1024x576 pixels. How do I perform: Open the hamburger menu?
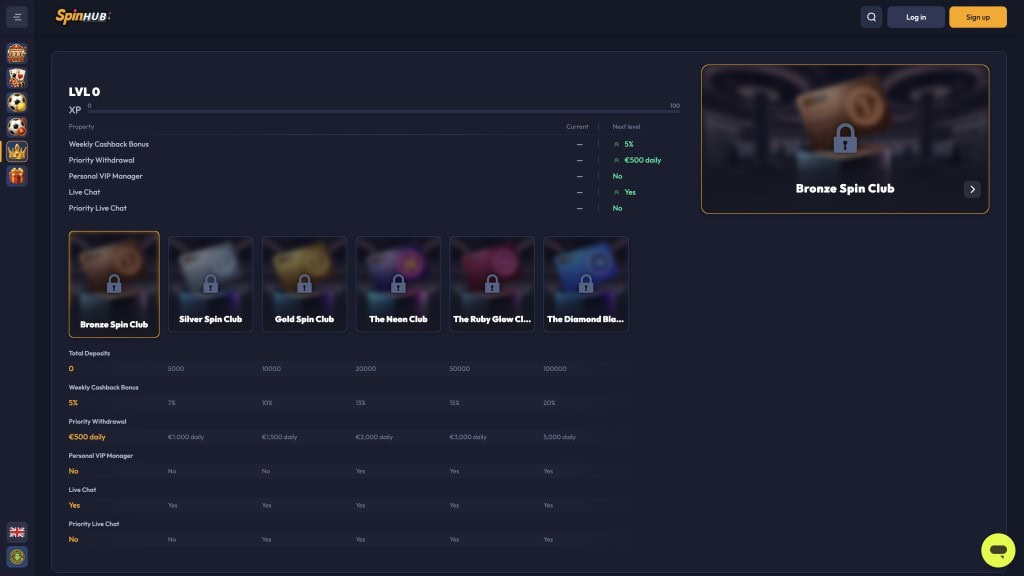pos(17,17)
